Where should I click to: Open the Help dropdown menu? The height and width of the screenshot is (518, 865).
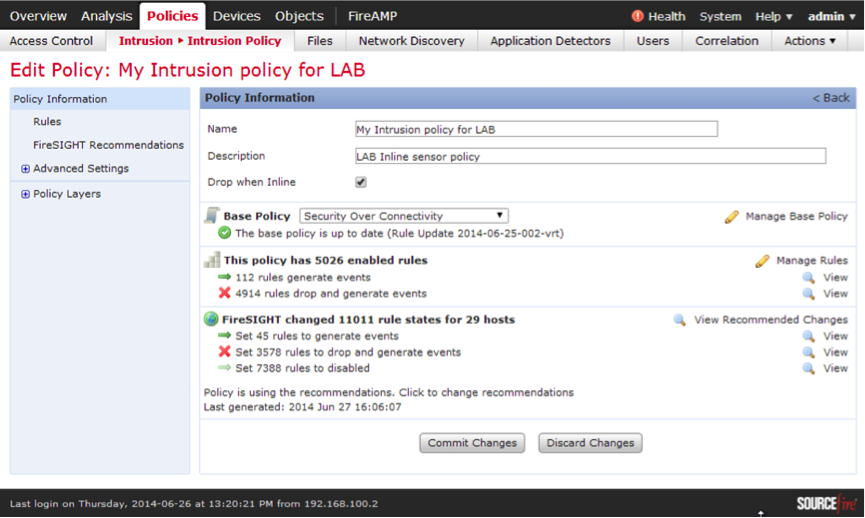773,17
